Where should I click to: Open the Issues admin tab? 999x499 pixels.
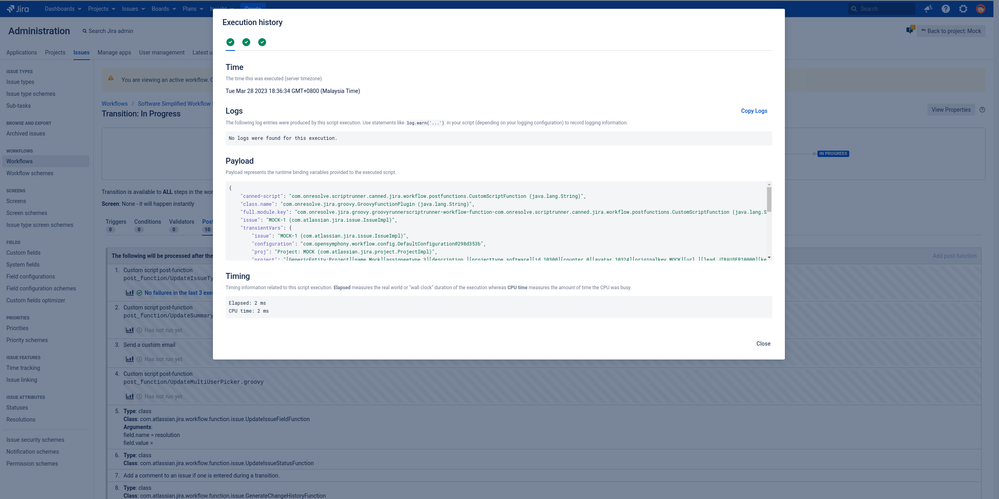click(82, 52)
